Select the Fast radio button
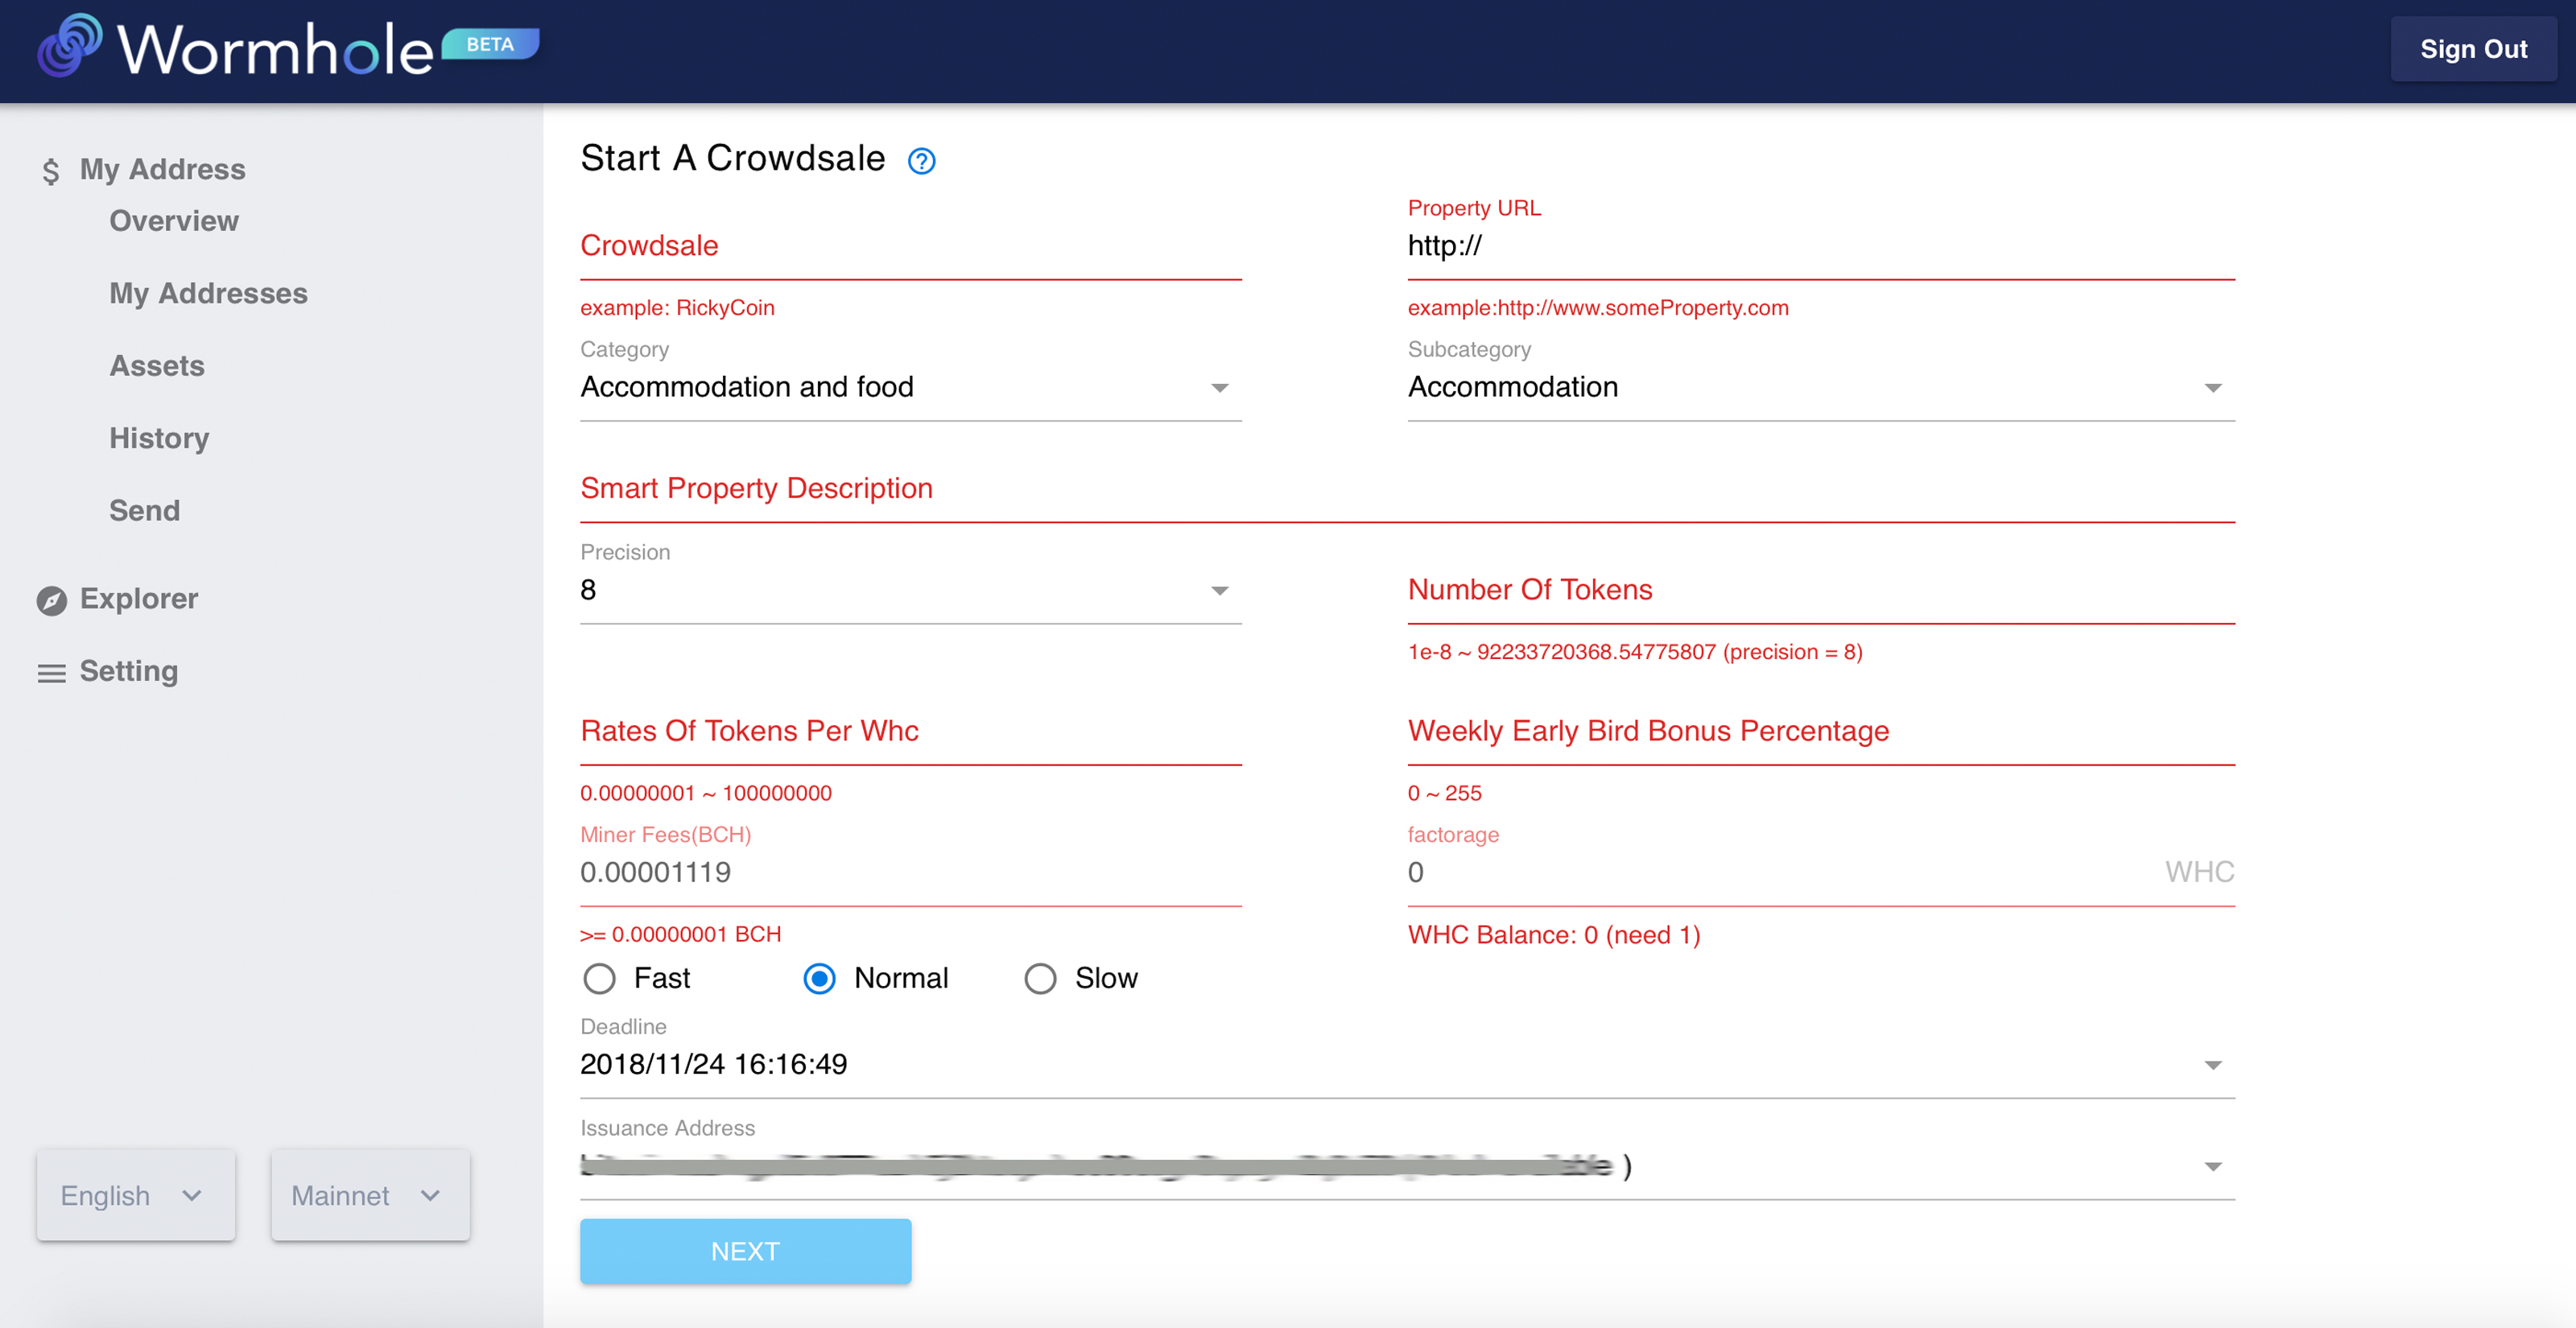The width and height of the screenshot is (2576, 1328). [600, 977]
